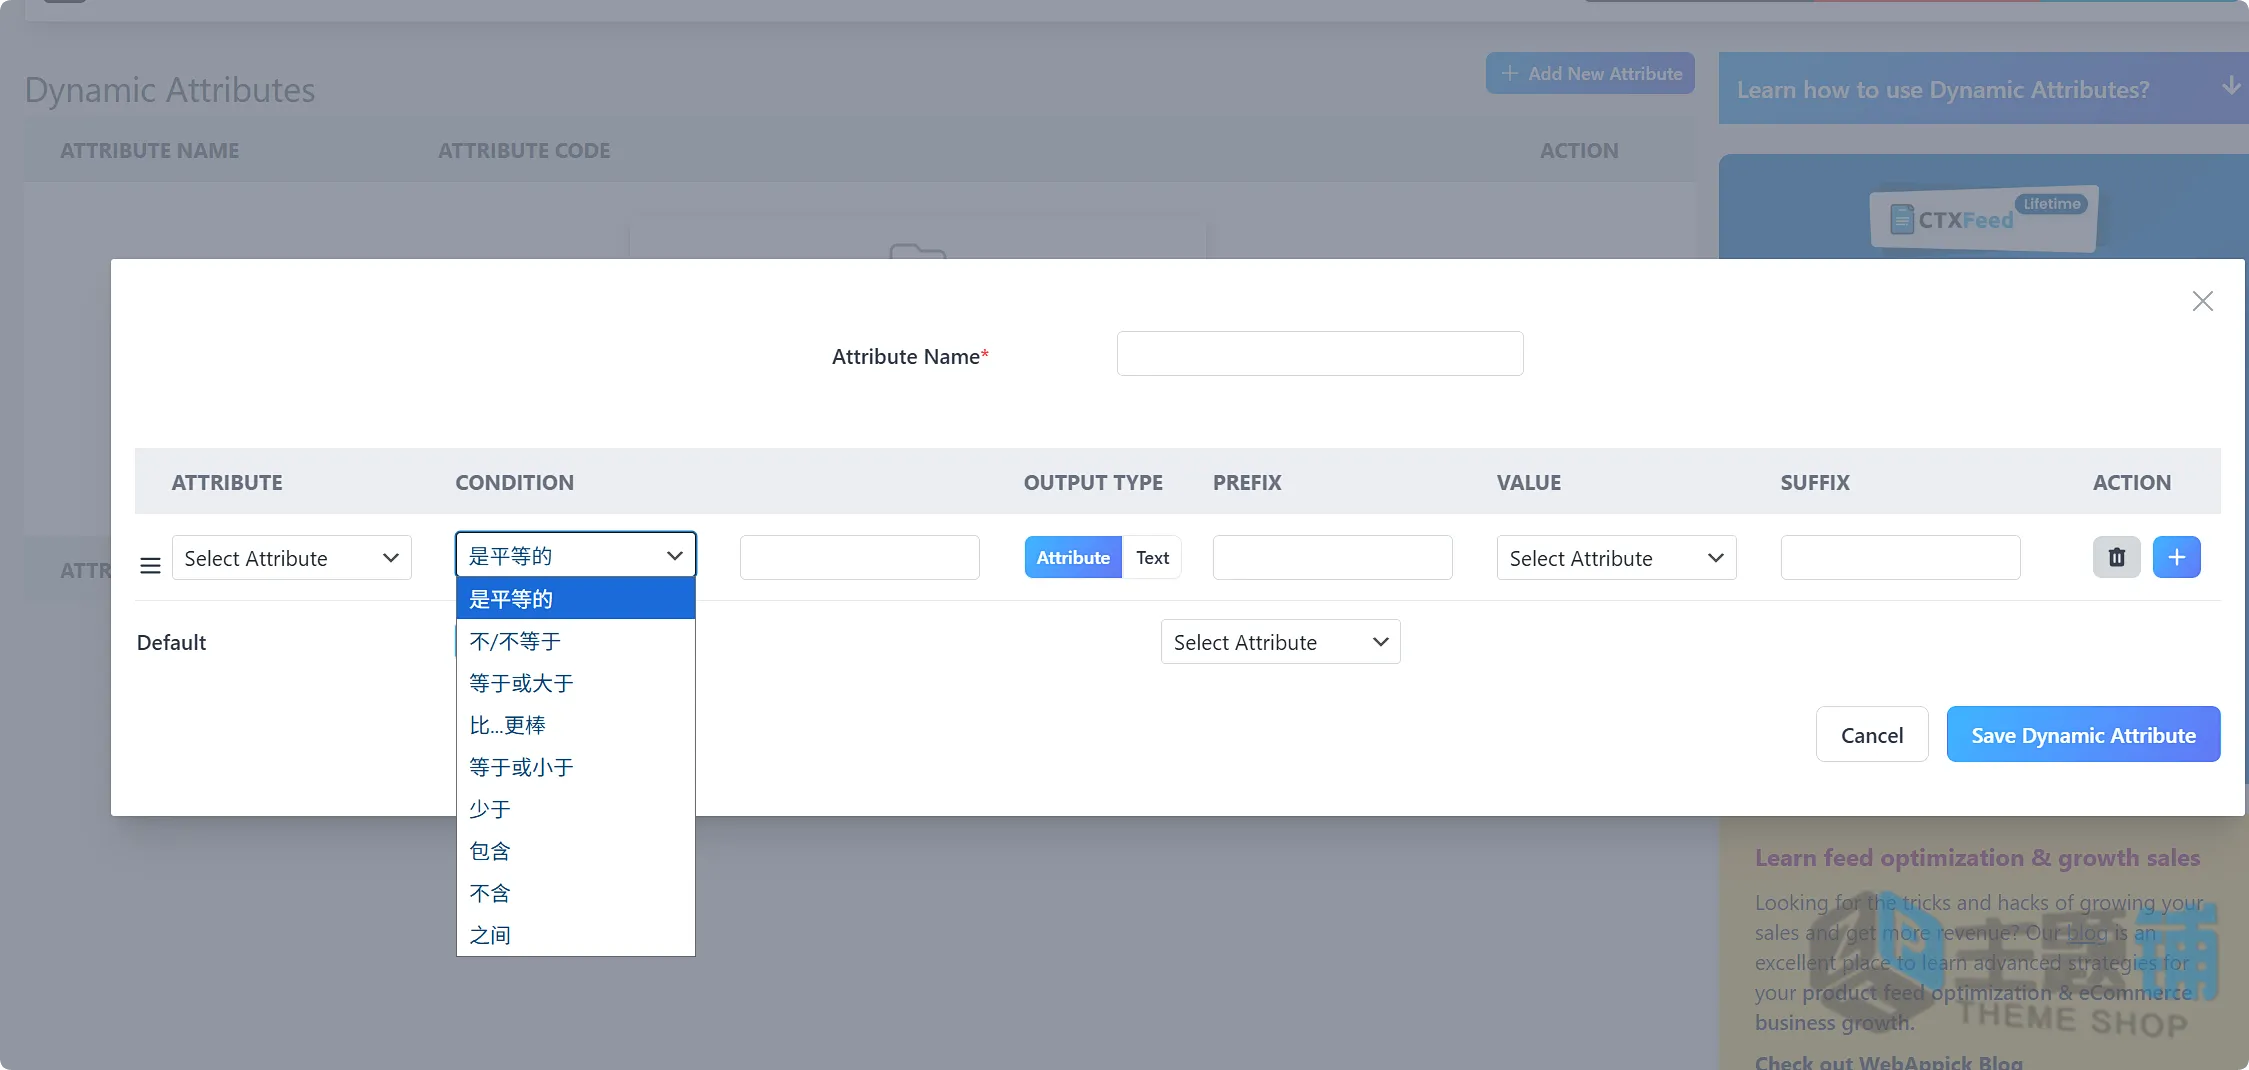Choose the 等于或小于 condition option
The image size is (2249, 1070).
pyautogui.click(x=575, y=767)
